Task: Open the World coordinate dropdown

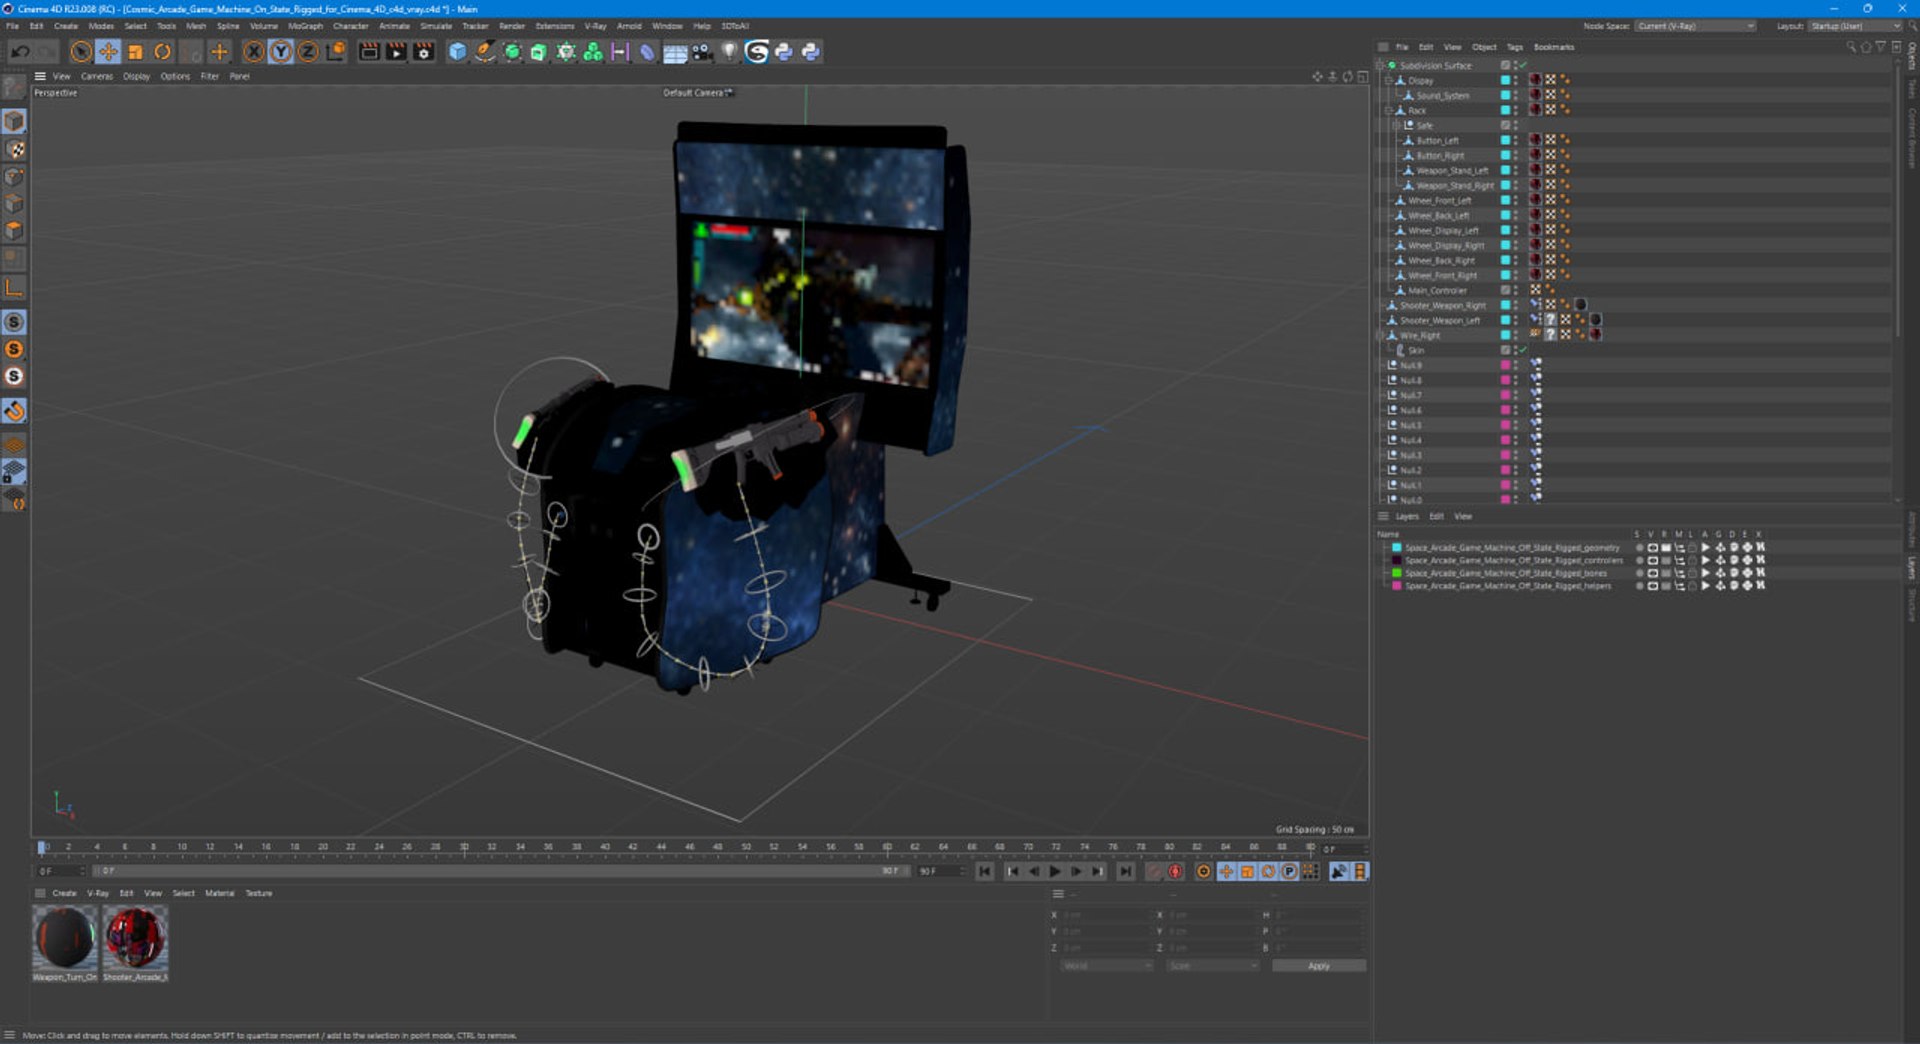Action: coord(1106,966)
